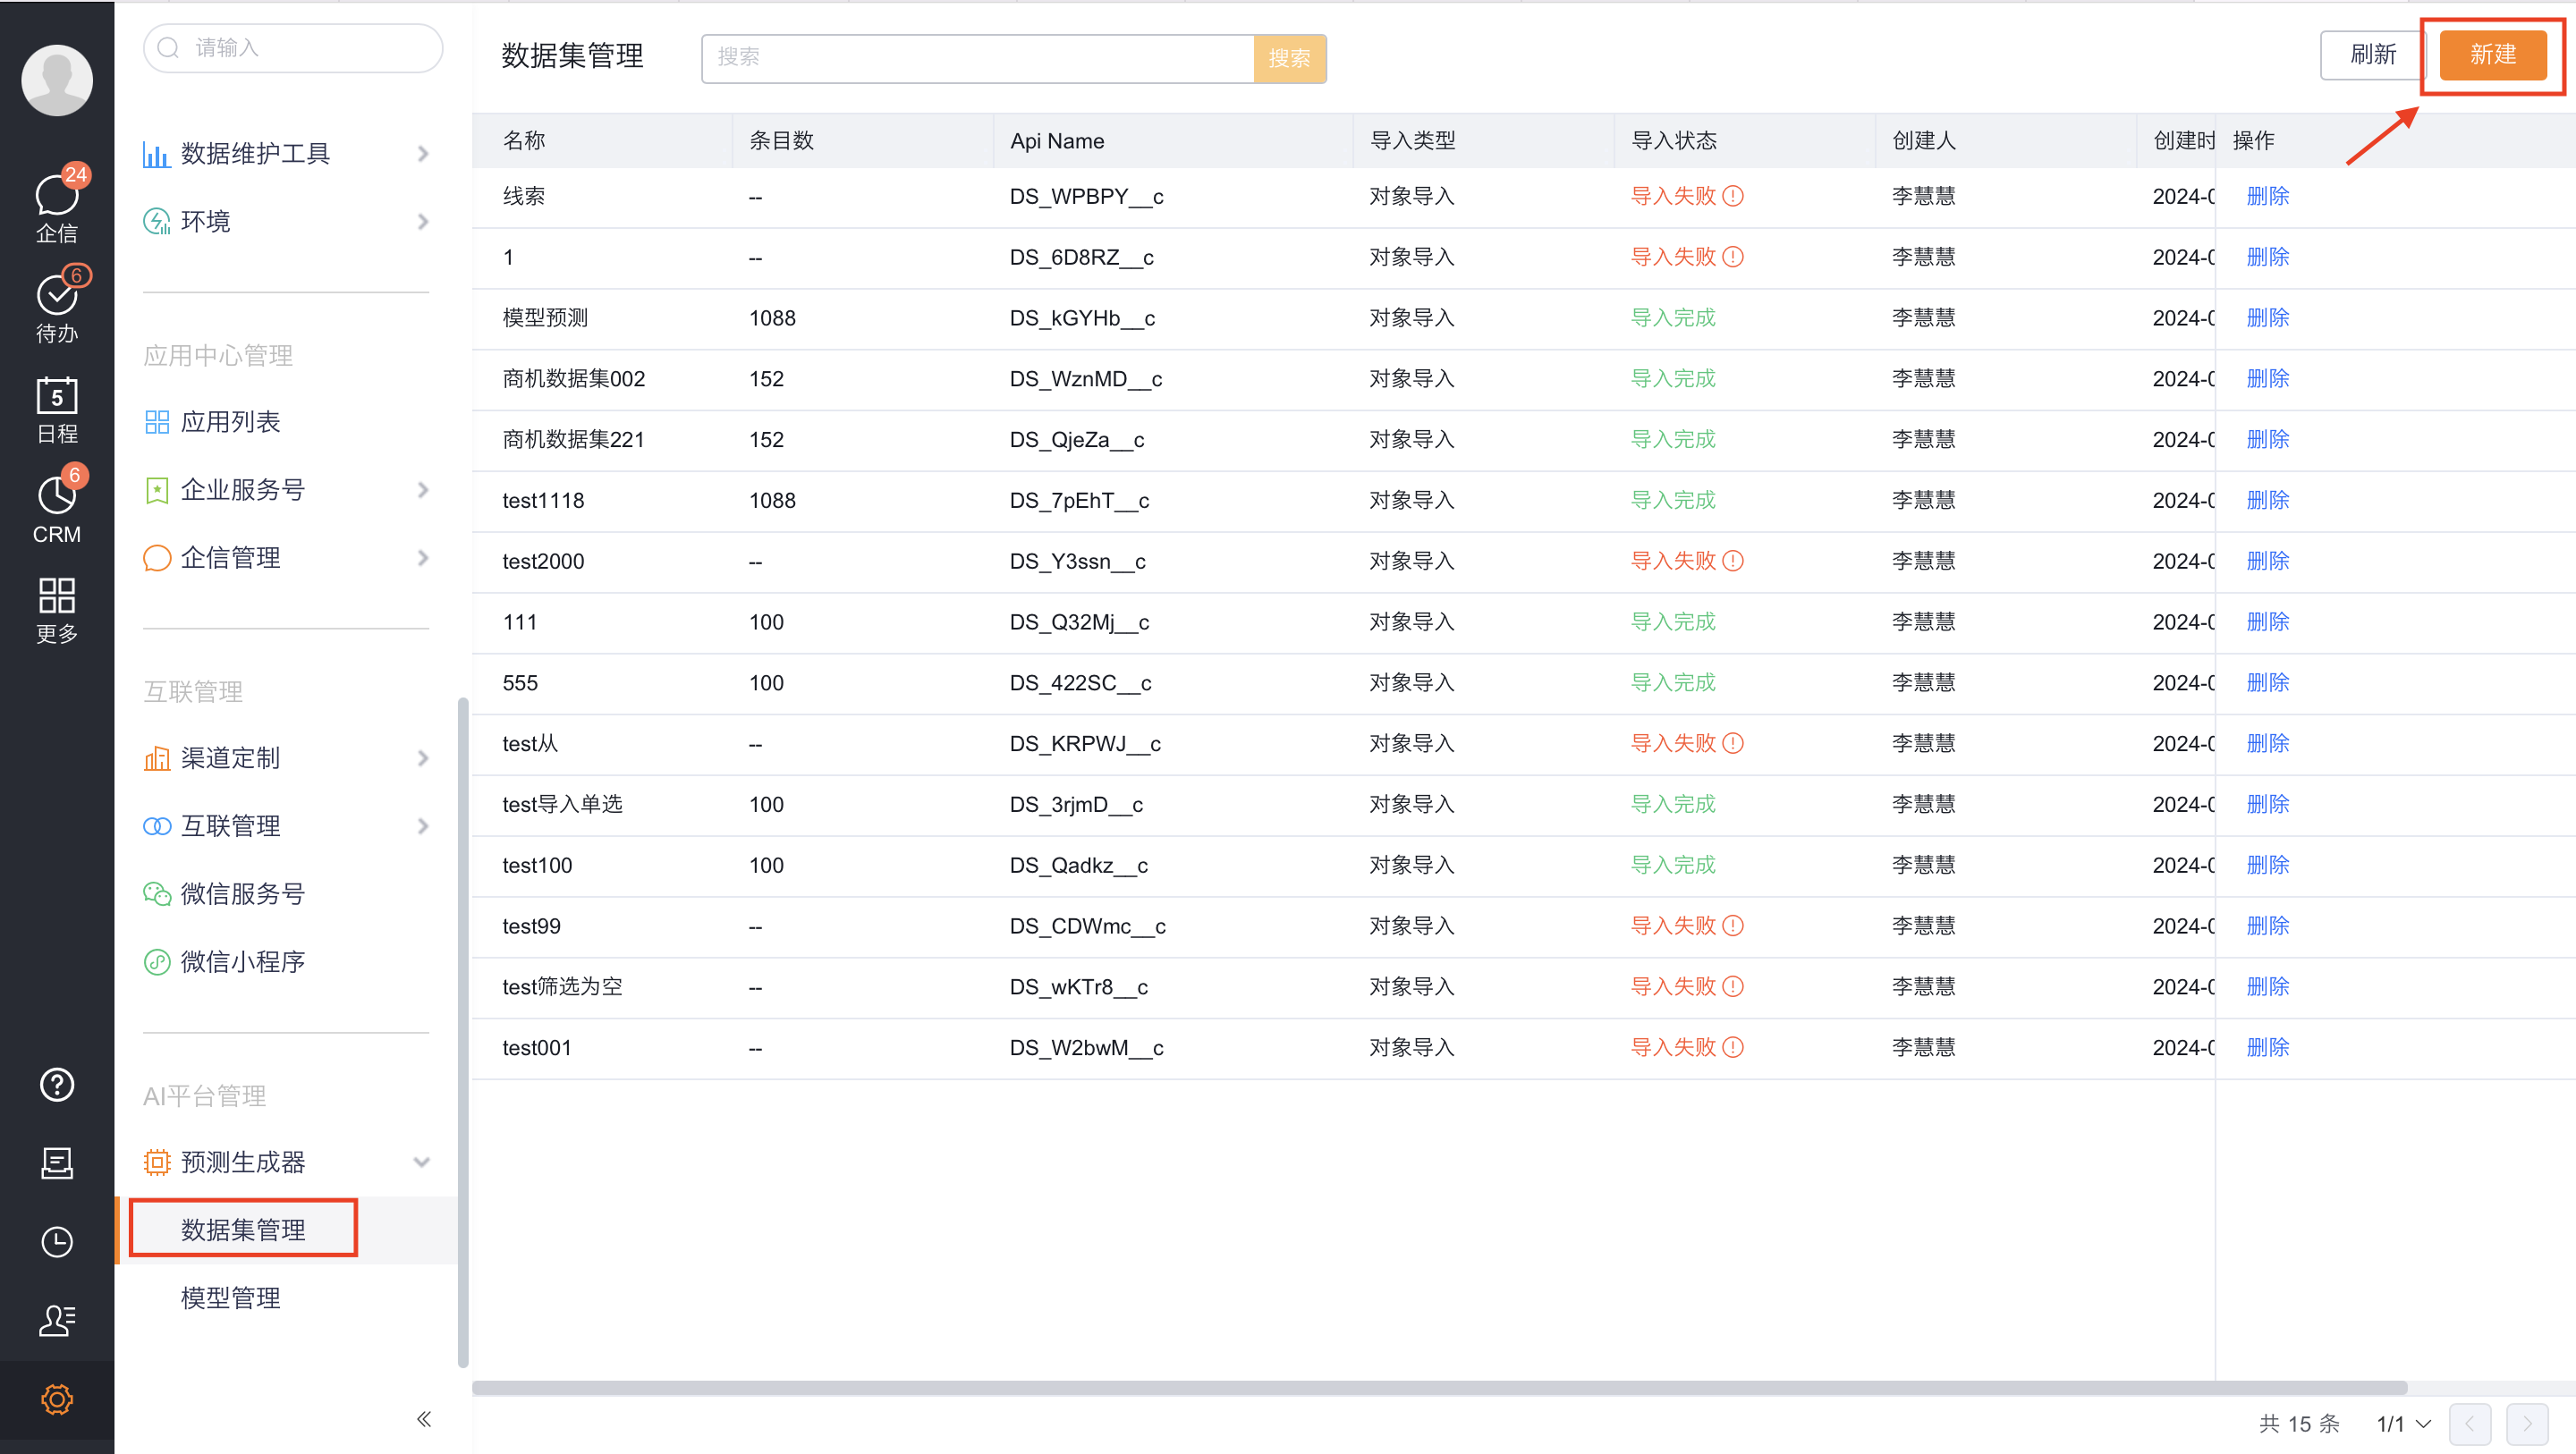Go to next page arrow
The width and height of the screenshot is (2576, 1454).
click(x=2527, y=1423)
